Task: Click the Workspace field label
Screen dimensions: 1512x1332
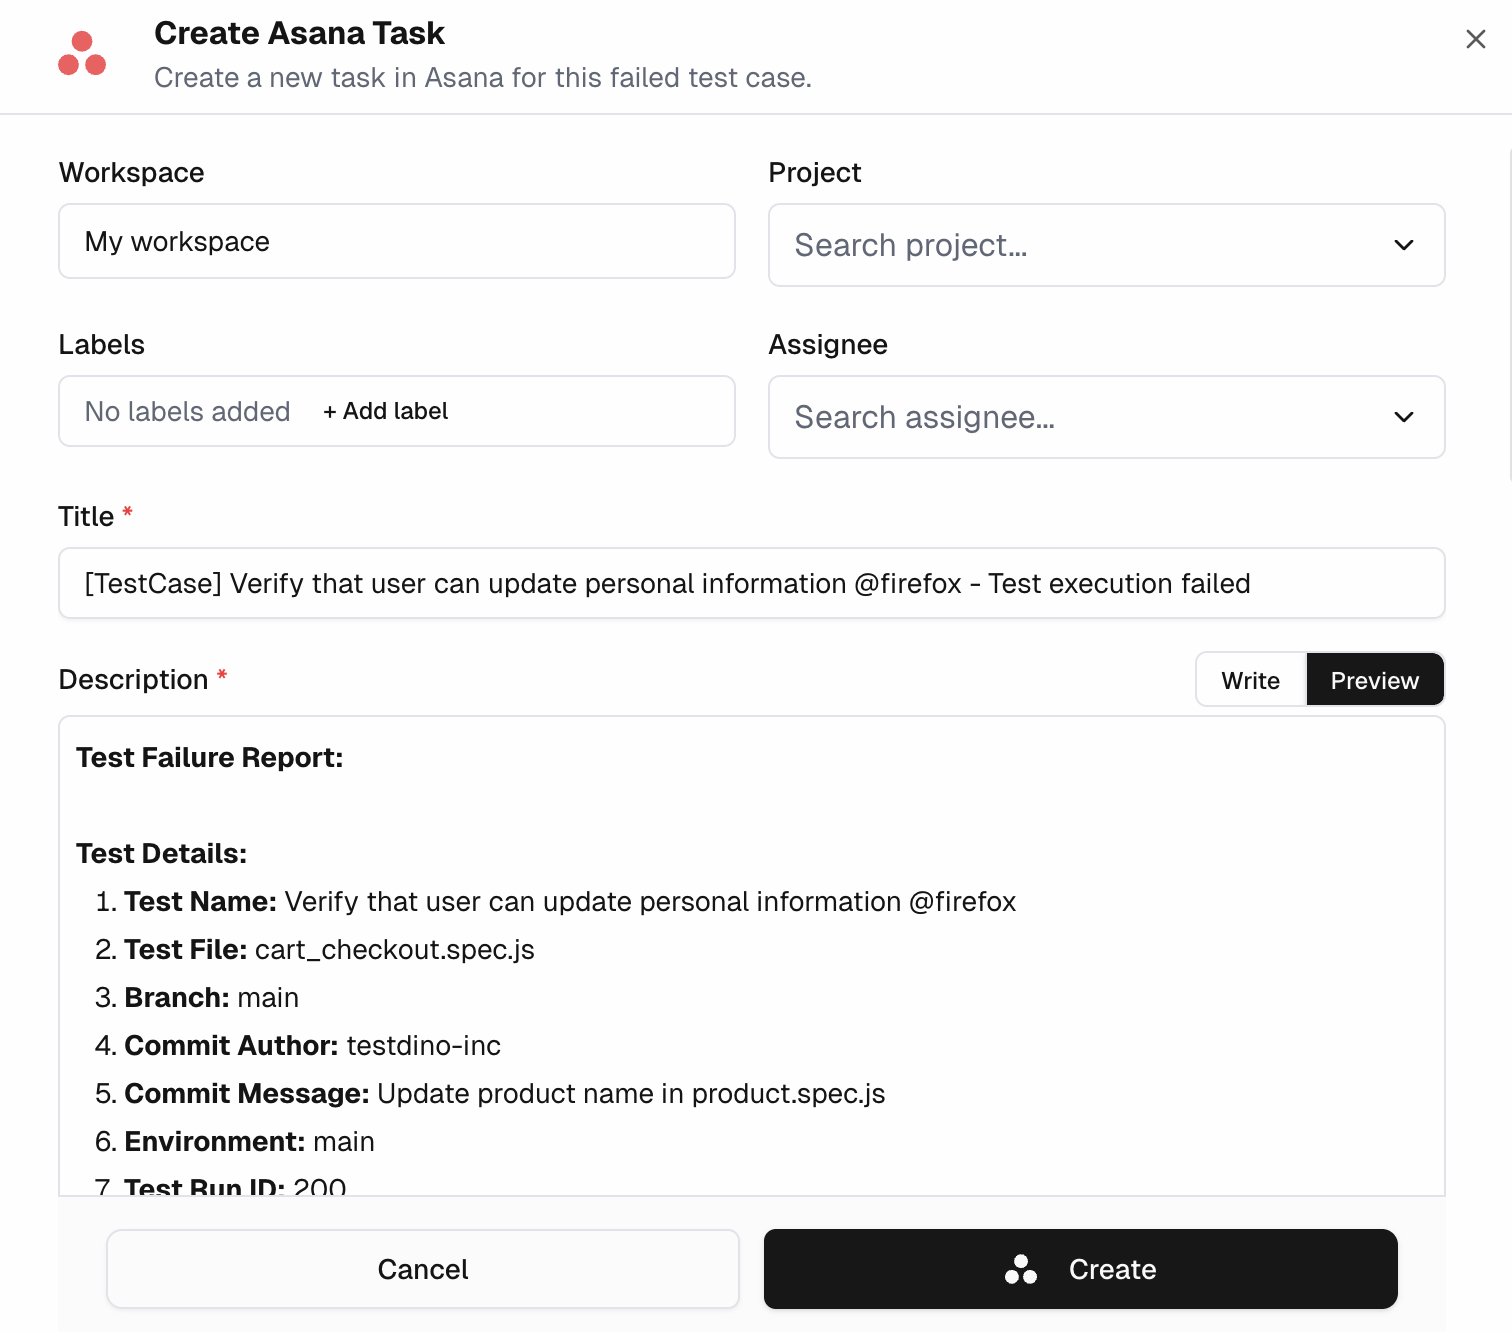Action: 131,172
